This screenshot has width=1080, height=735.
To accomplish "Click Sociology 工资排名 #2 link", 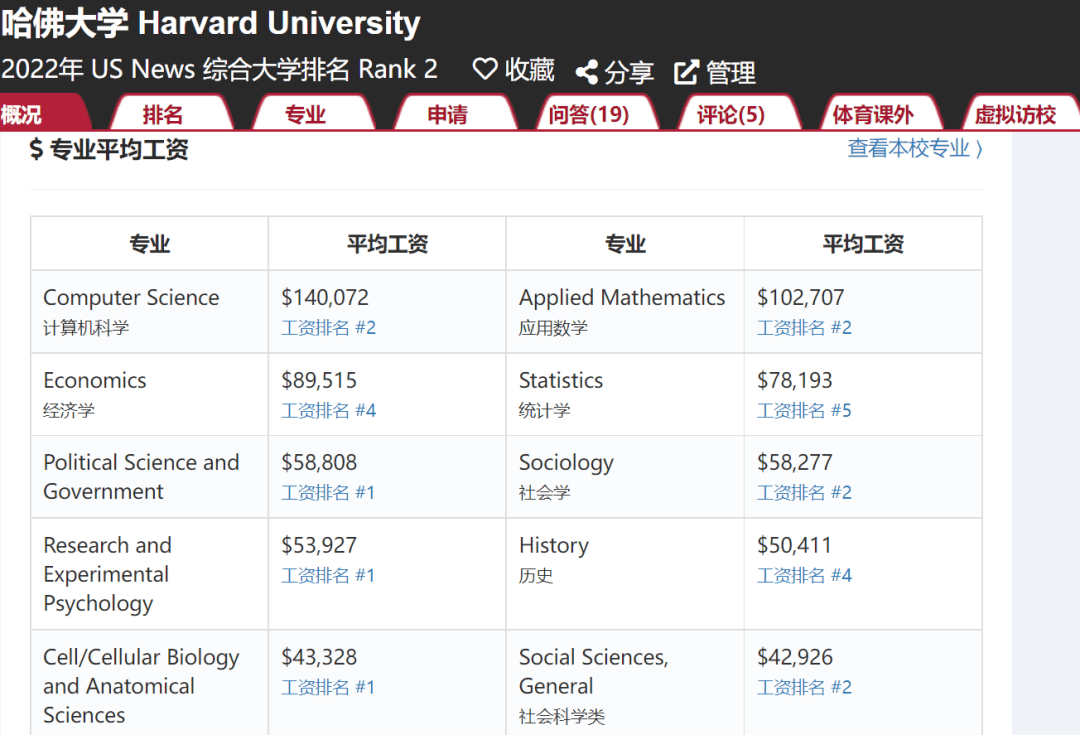I will tap(804, 493).
